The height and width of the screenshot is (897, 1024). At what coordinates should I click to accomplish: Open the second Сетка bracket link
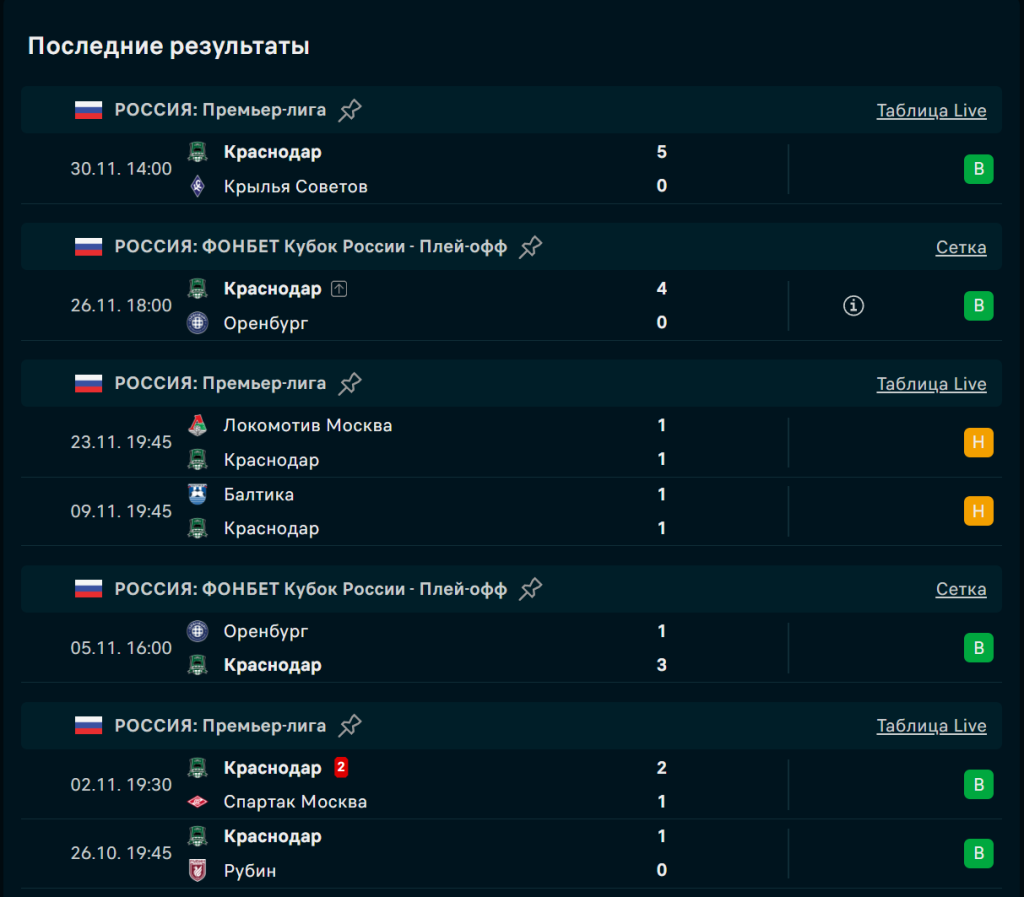pos(960,589)
